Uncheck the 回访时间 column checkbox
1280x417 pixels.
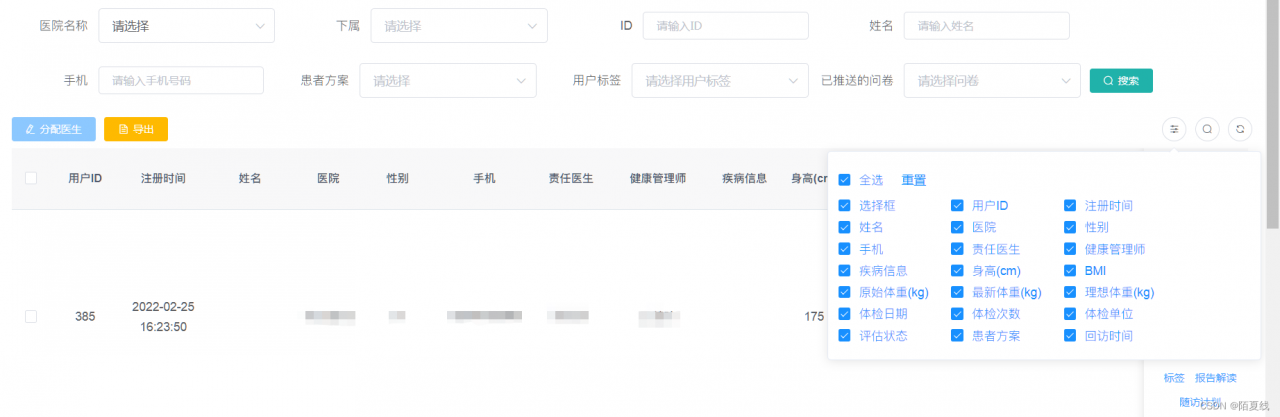pos(1071,336)
